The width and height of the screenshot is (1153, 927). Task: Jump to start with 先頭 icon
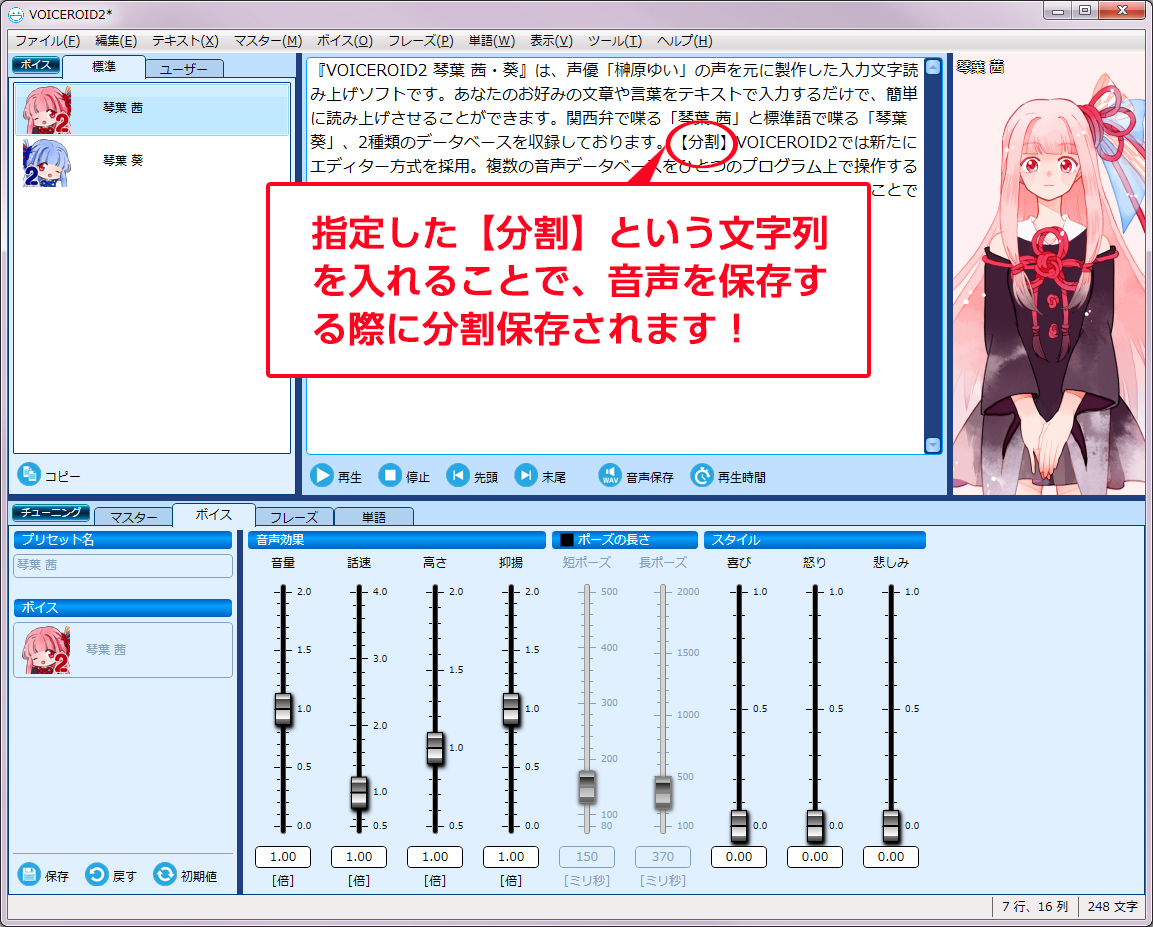coord(457,476)
